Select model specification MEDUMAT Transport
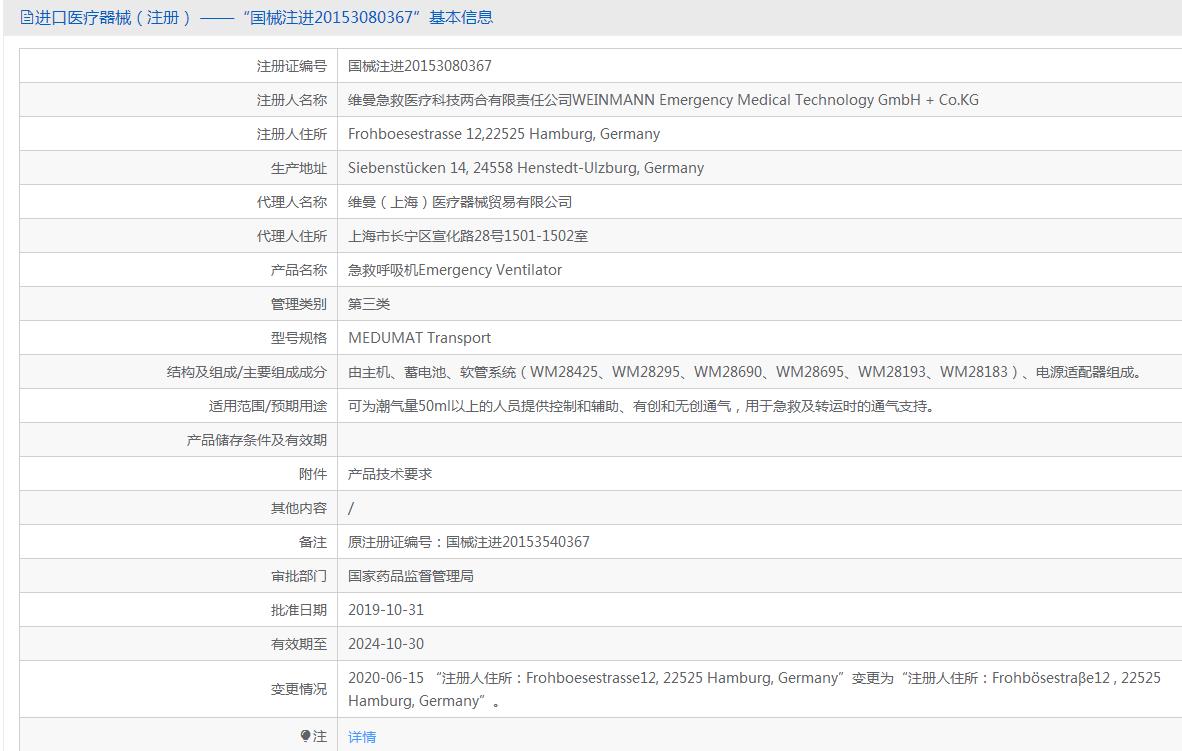 (x=420, y=338)
